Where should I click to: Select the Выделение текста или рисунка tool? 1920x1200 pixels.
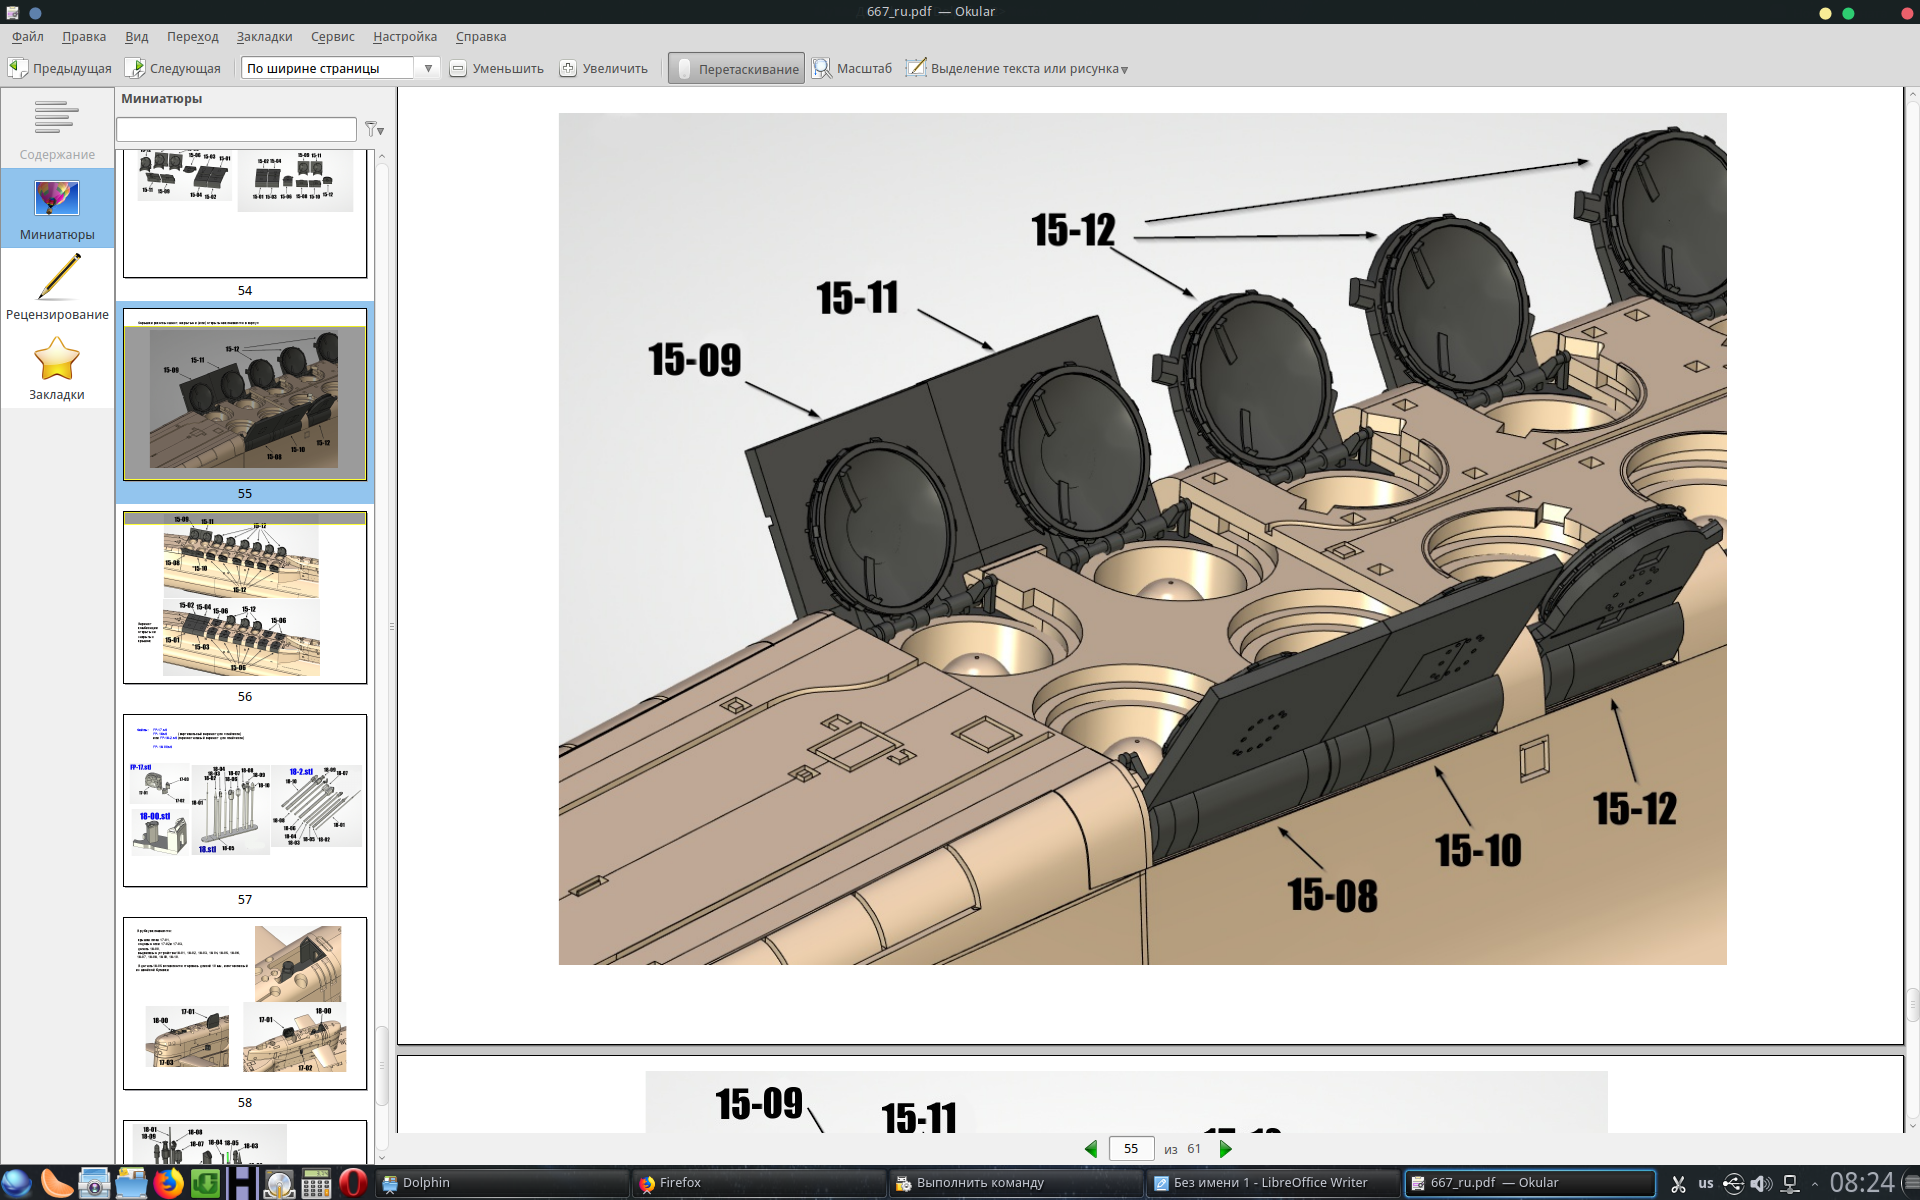[x=1011, y=68]
